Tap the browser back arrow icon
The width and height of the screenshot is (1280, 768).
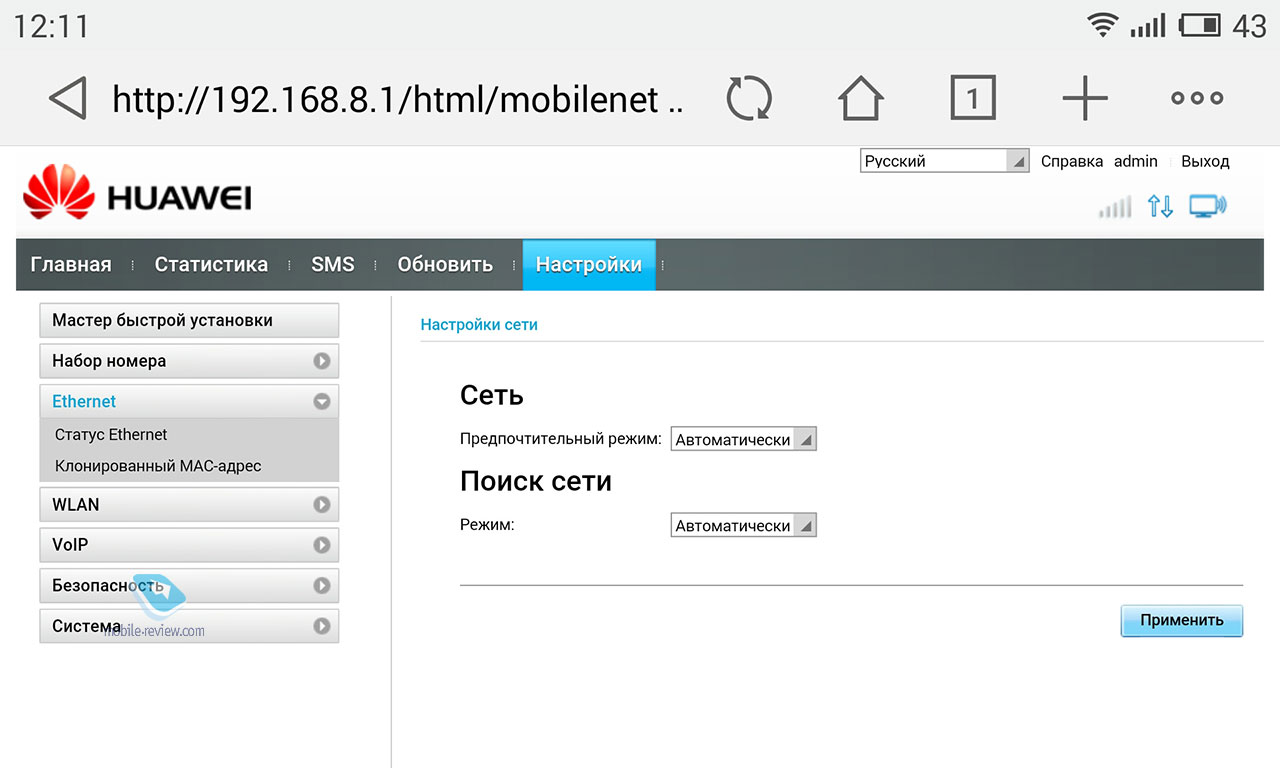click(x=67, y=99)
